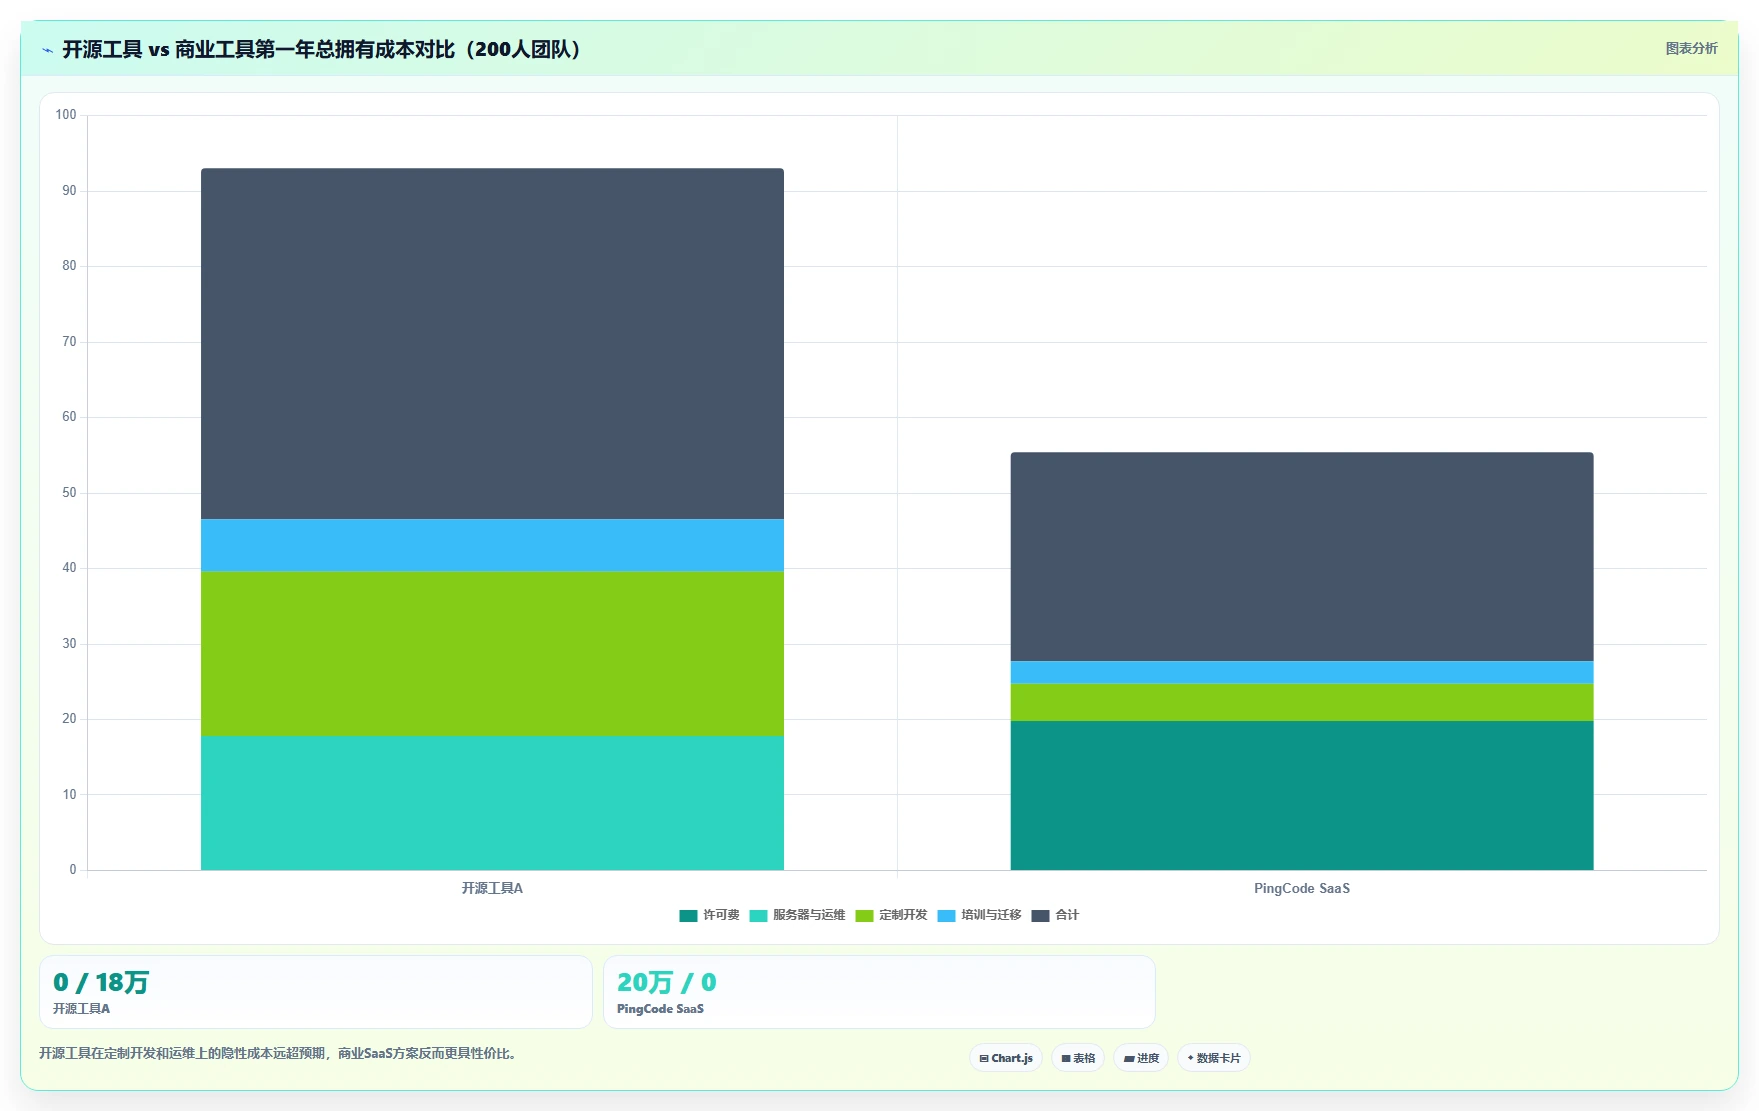The image size is (1759, 1111).
Task: Open the '0 / 18万' data card
Action: 316,992
